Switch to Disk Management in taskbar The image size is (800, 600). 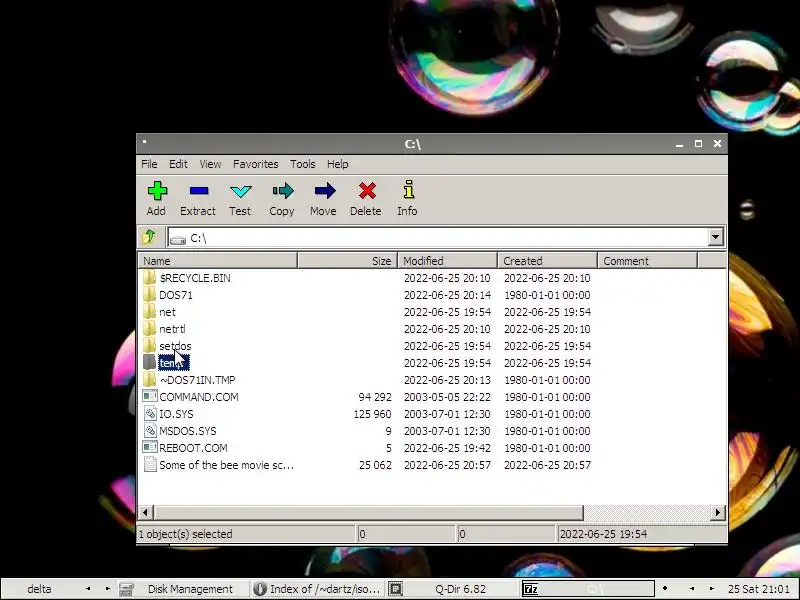[183, 589]
